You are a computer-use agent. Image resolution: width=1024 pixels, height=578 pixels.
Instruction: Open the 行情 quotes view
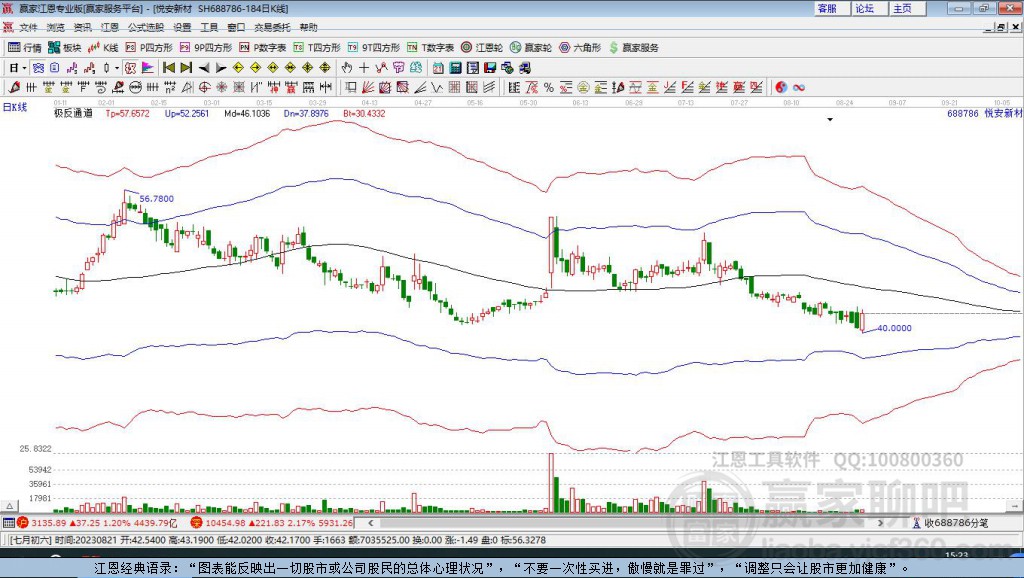[24, 48]
